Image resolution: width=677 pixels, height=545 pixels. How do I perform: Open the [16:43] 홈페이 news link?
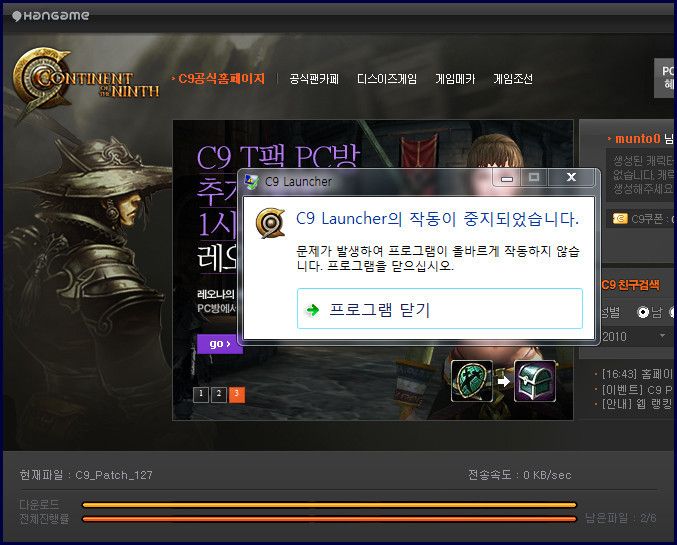coord(636,374)
